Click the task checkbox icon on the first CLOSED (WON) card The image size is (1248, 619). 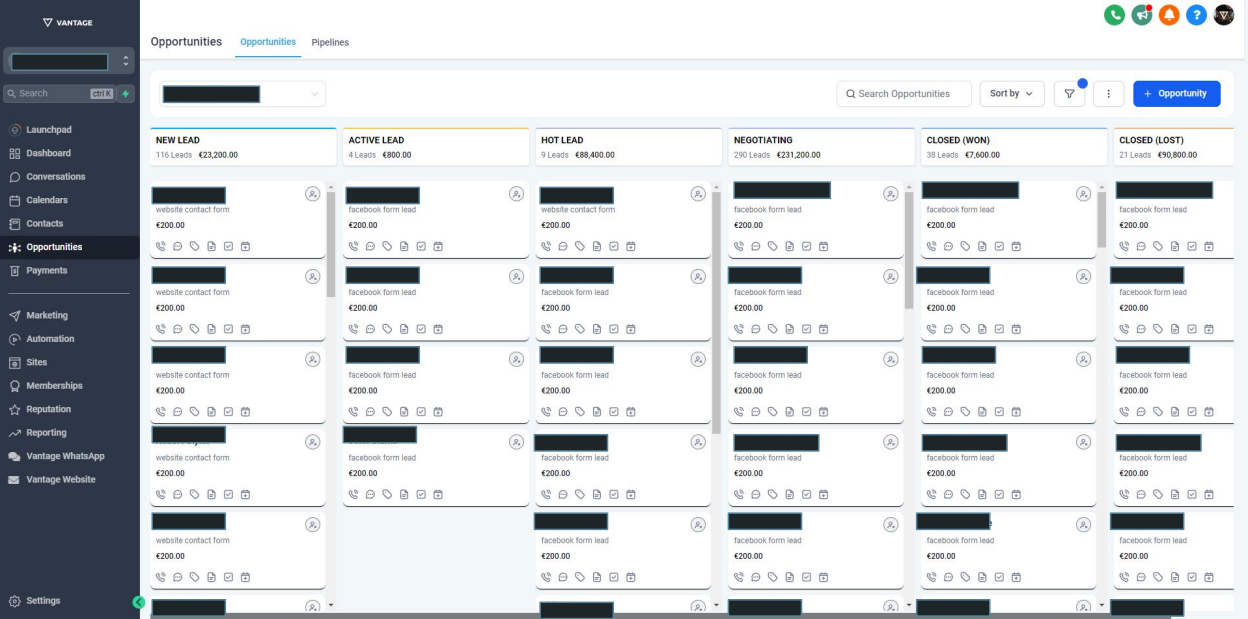click(x=1000, y=246)
